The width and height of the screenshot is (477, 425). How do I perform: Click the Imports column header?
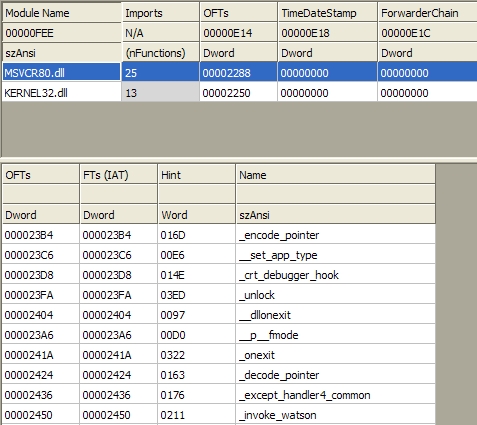coord(161,13)
